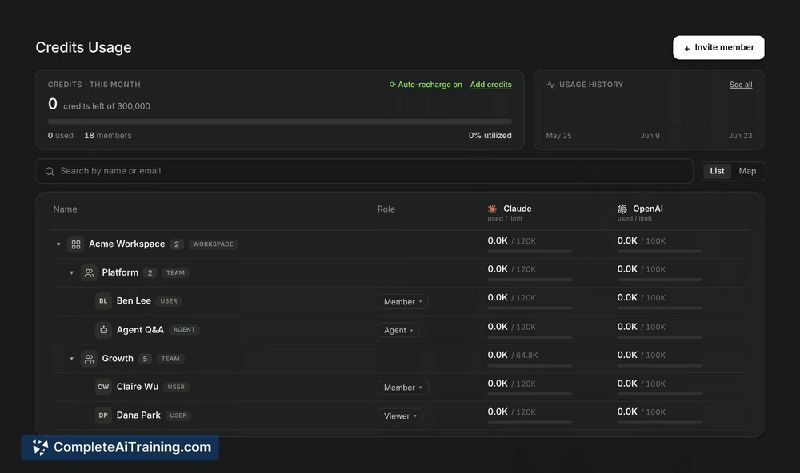Image resolution: width=800 pixels, height=473 pixels.
Task: Click Acme Workspace Claude usage bar
Action: click(530, 251)
